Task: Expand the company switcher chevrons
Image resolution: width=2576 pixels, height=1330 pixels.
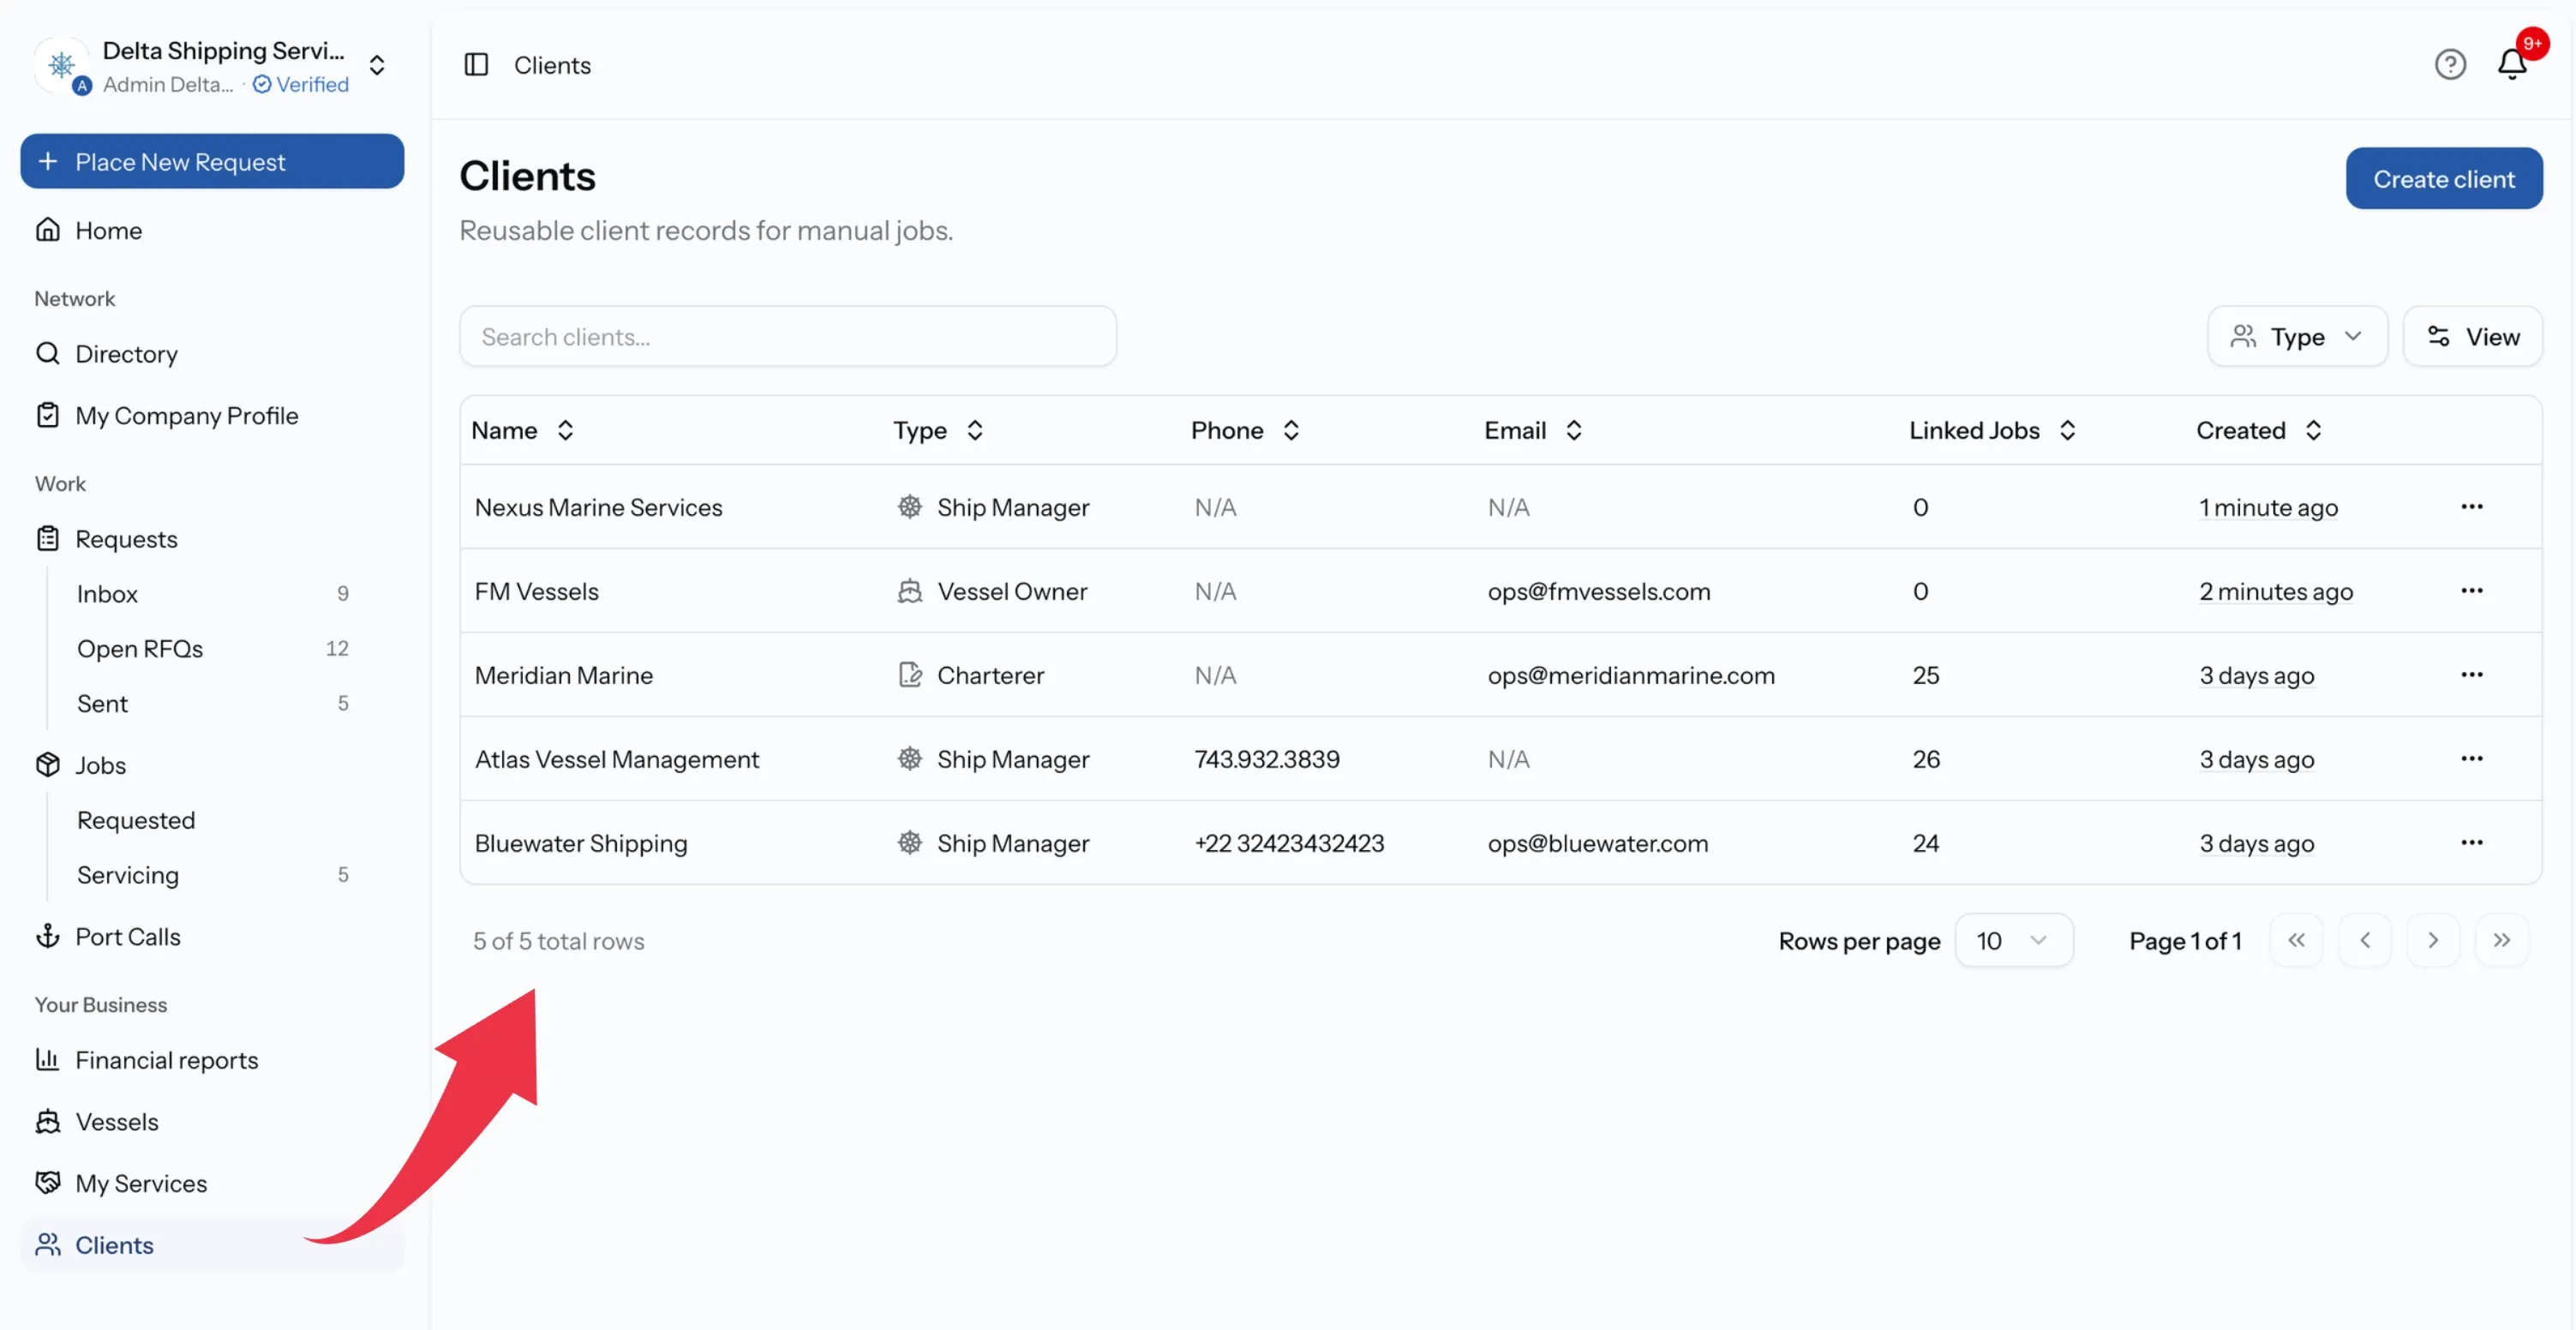Action: (377, 66)
